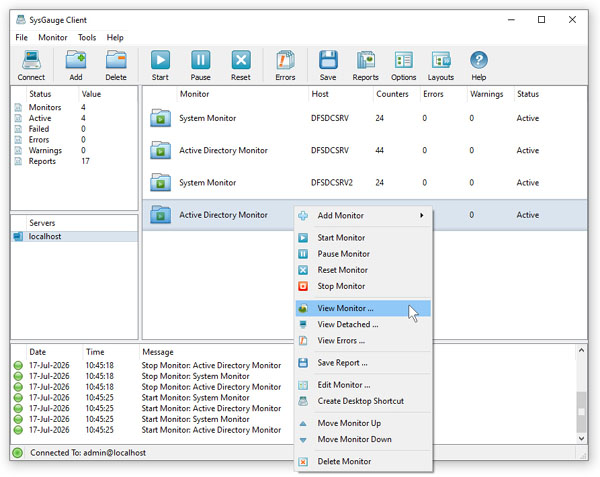Choose Create Desktop Shortcut
Screen dimensions: 600x477
(363, 401)
